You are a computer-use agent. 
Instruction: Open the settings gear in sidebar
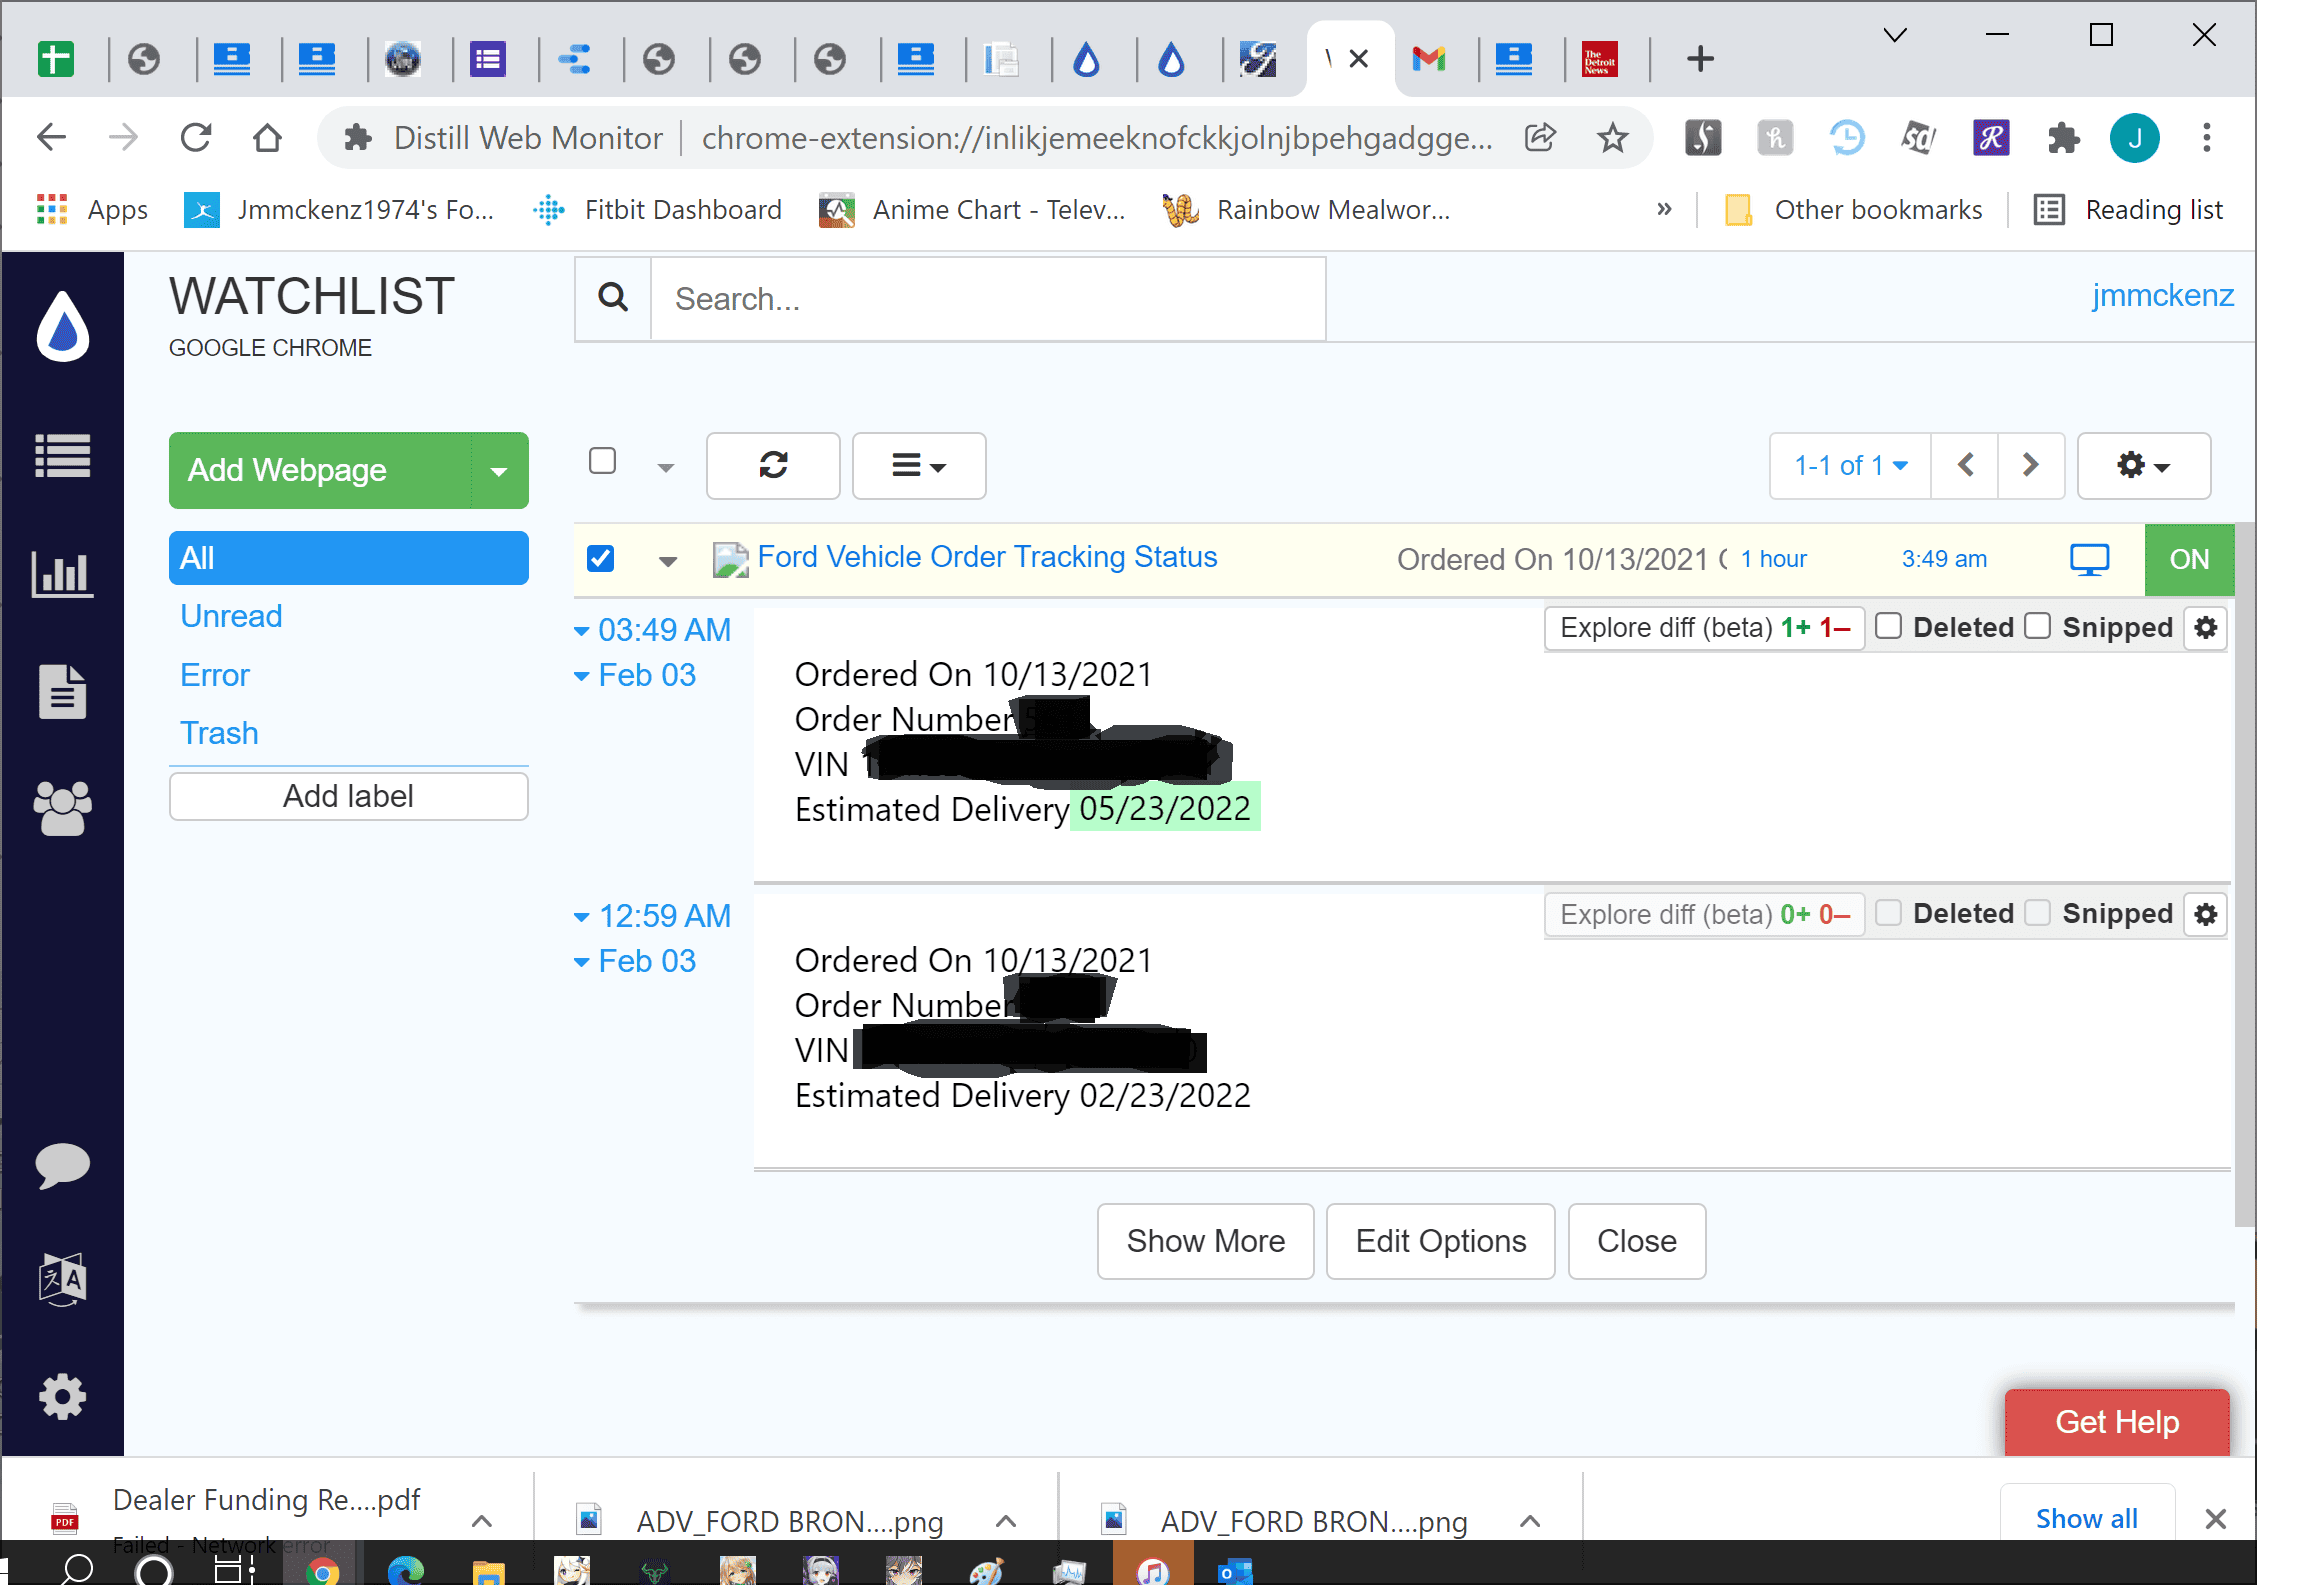(63, 1396)
